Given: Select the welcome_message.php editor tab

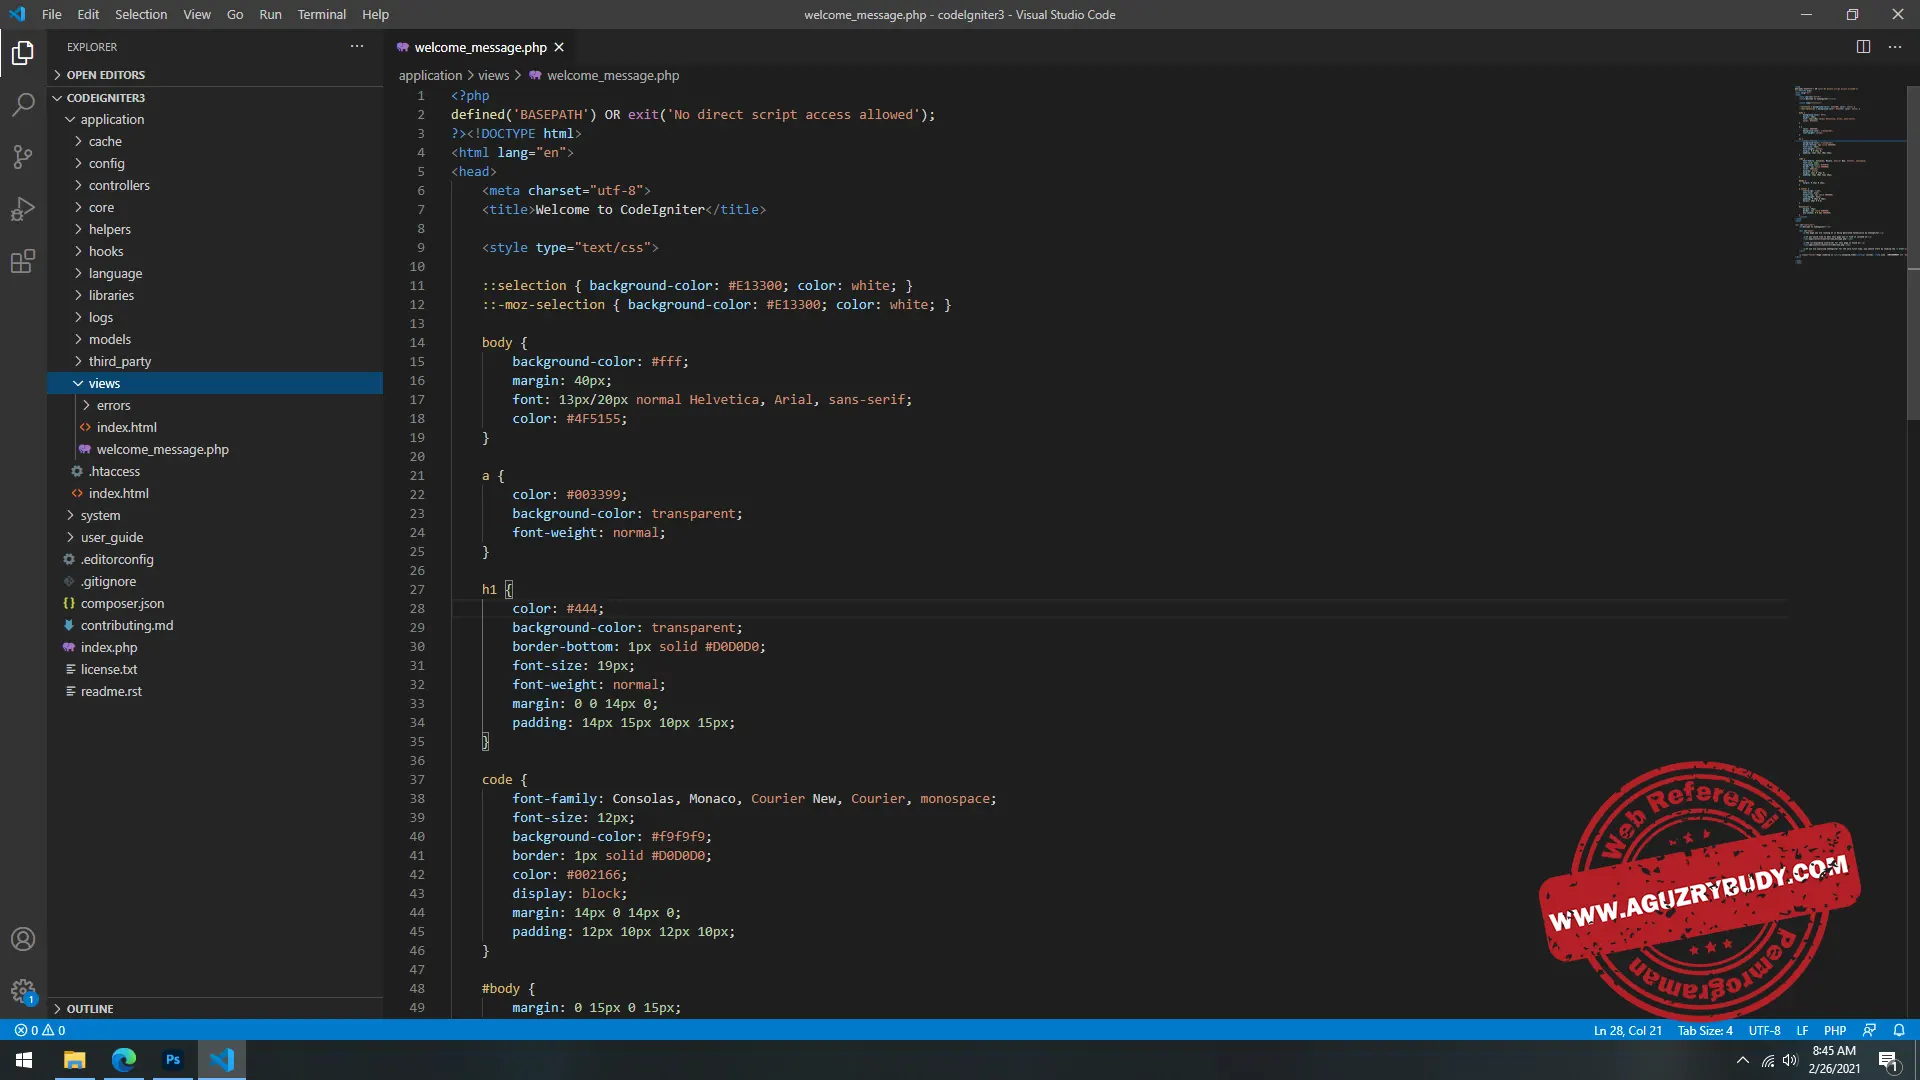Looking at the screenshot, I should click(x=480, y=47).
